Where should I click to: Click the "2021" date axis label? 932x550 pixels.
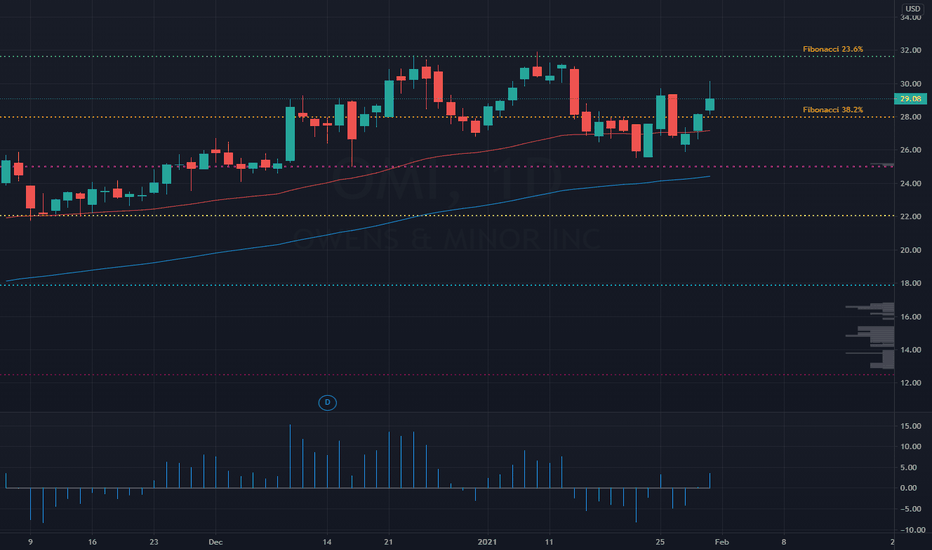(487, 542)
